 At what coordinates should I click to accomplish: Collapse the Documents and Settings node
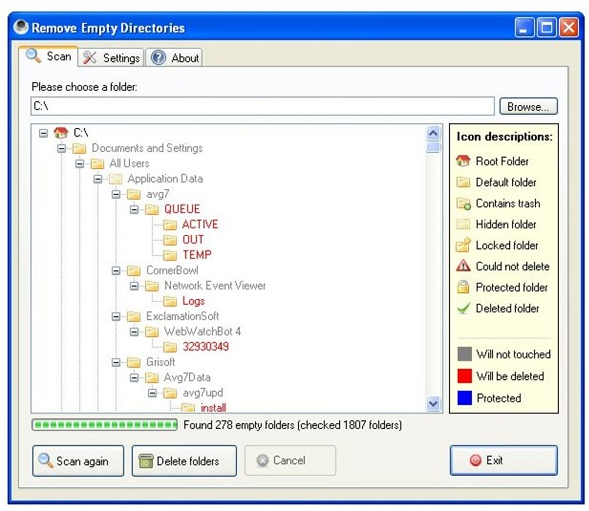[x=61, y=148]
